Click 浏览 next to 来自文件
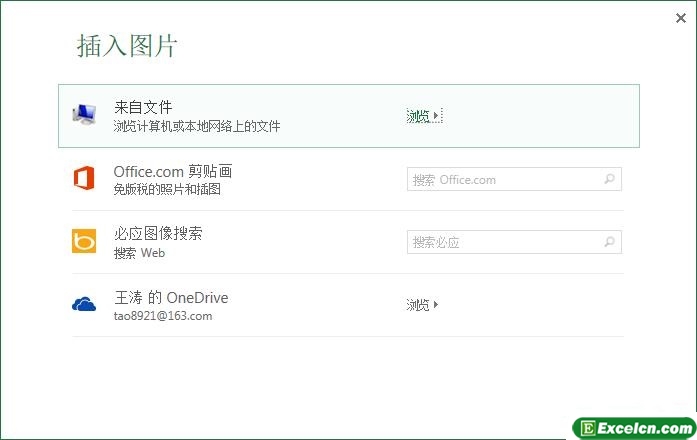The image size is (697, 440). 424,116
